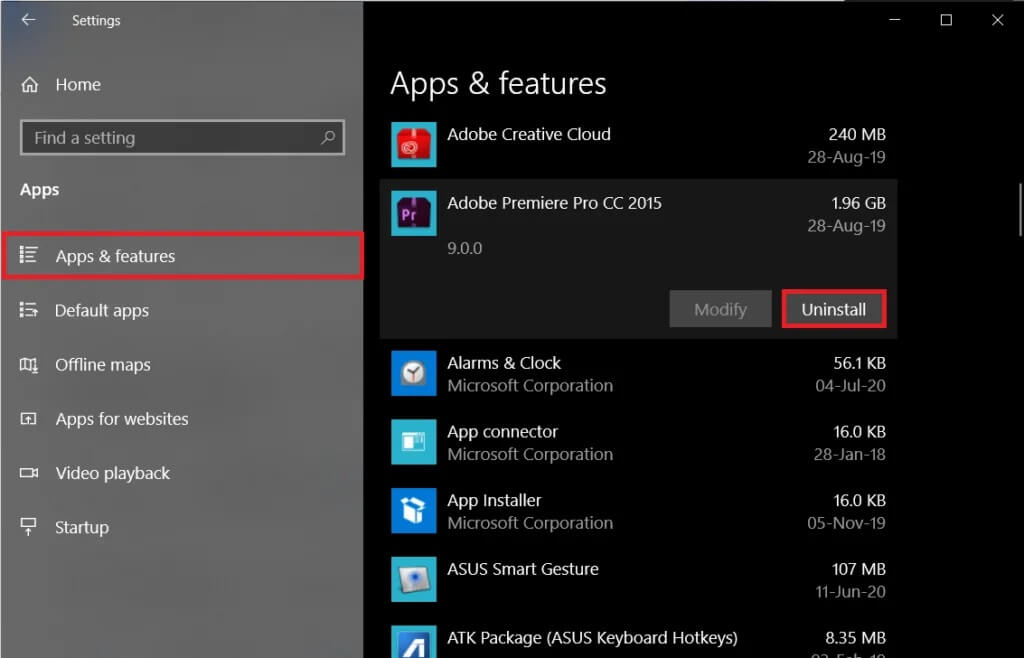The image size is (1024, 658).
Task: Click version number 9.0.0
Action: [x=464, y=249]
